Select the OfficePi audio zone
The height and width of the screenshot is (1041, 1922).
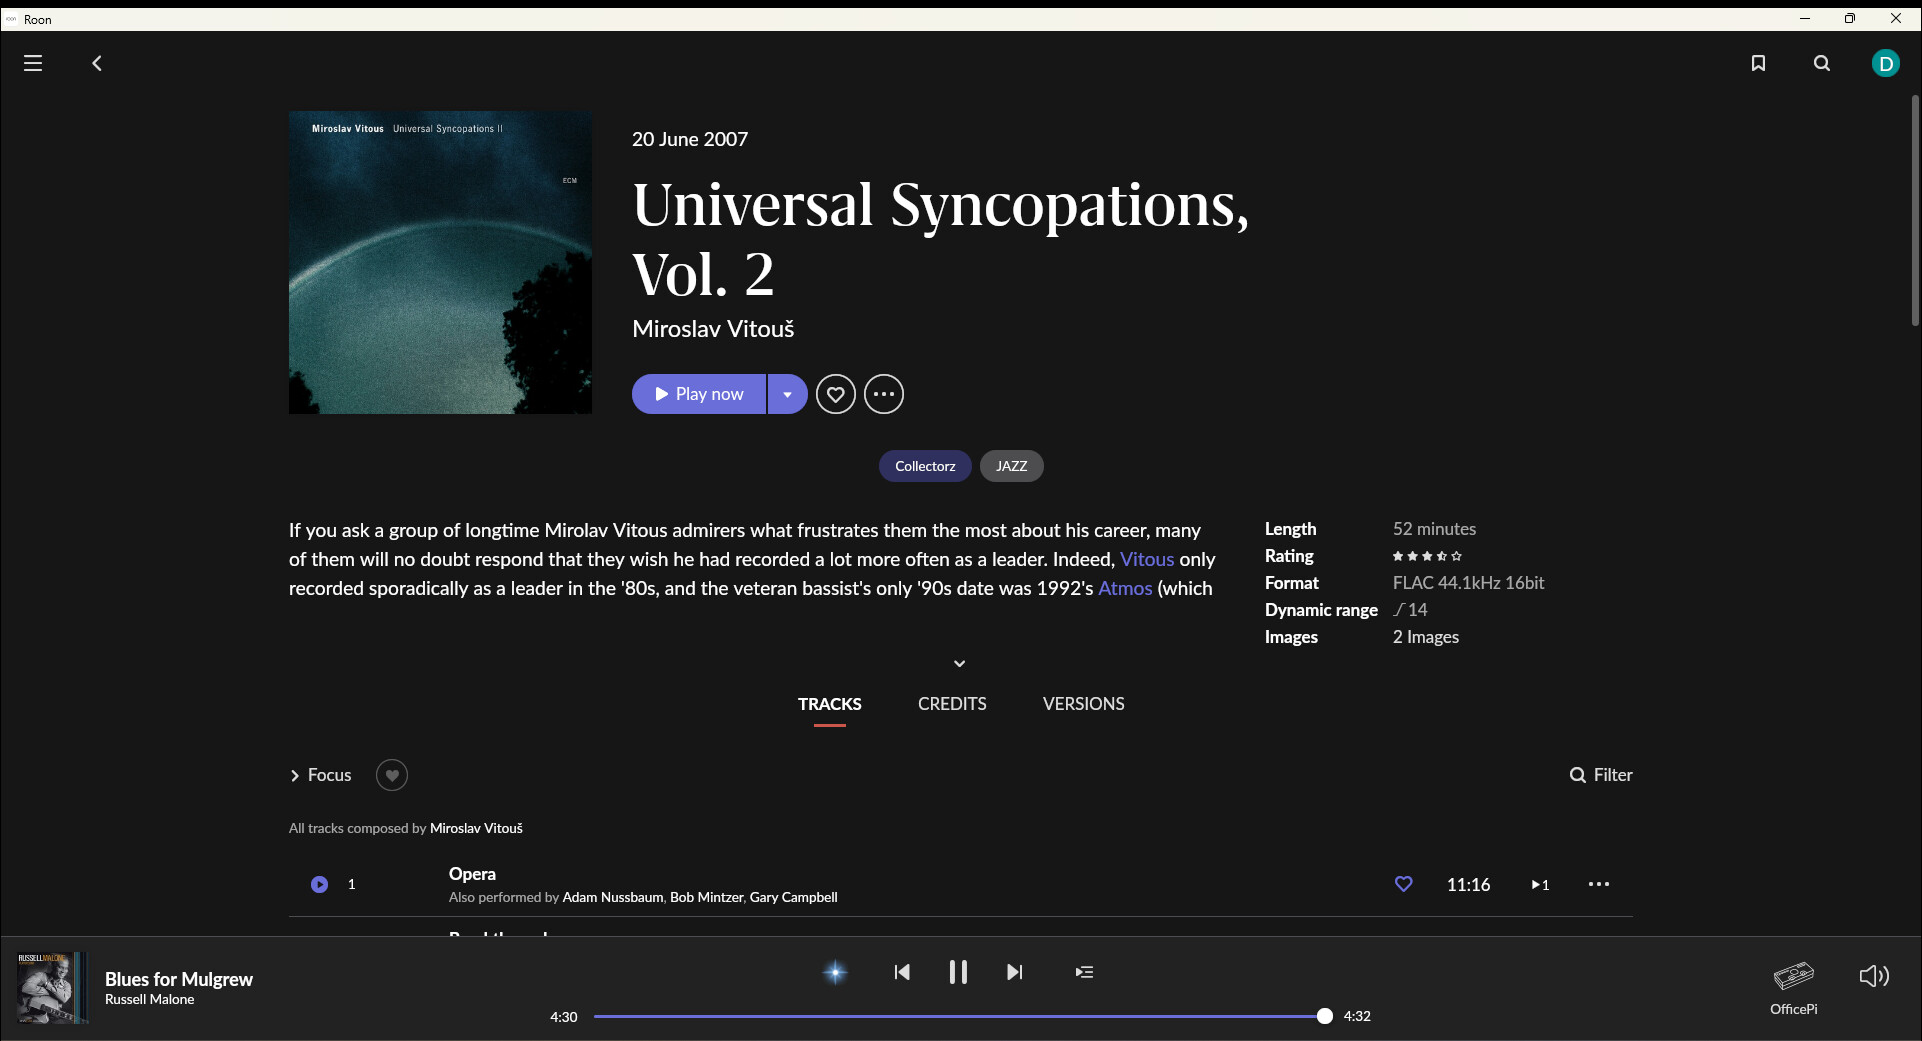[x=1793, y=986]
